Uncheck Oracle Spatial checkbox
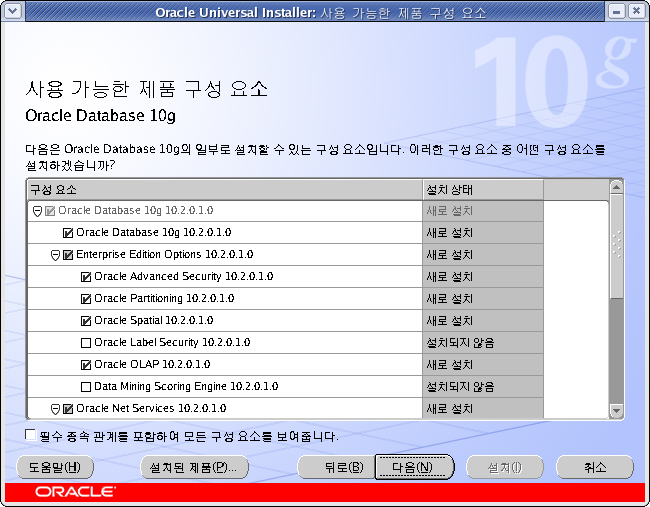 [x=86, y=321]
